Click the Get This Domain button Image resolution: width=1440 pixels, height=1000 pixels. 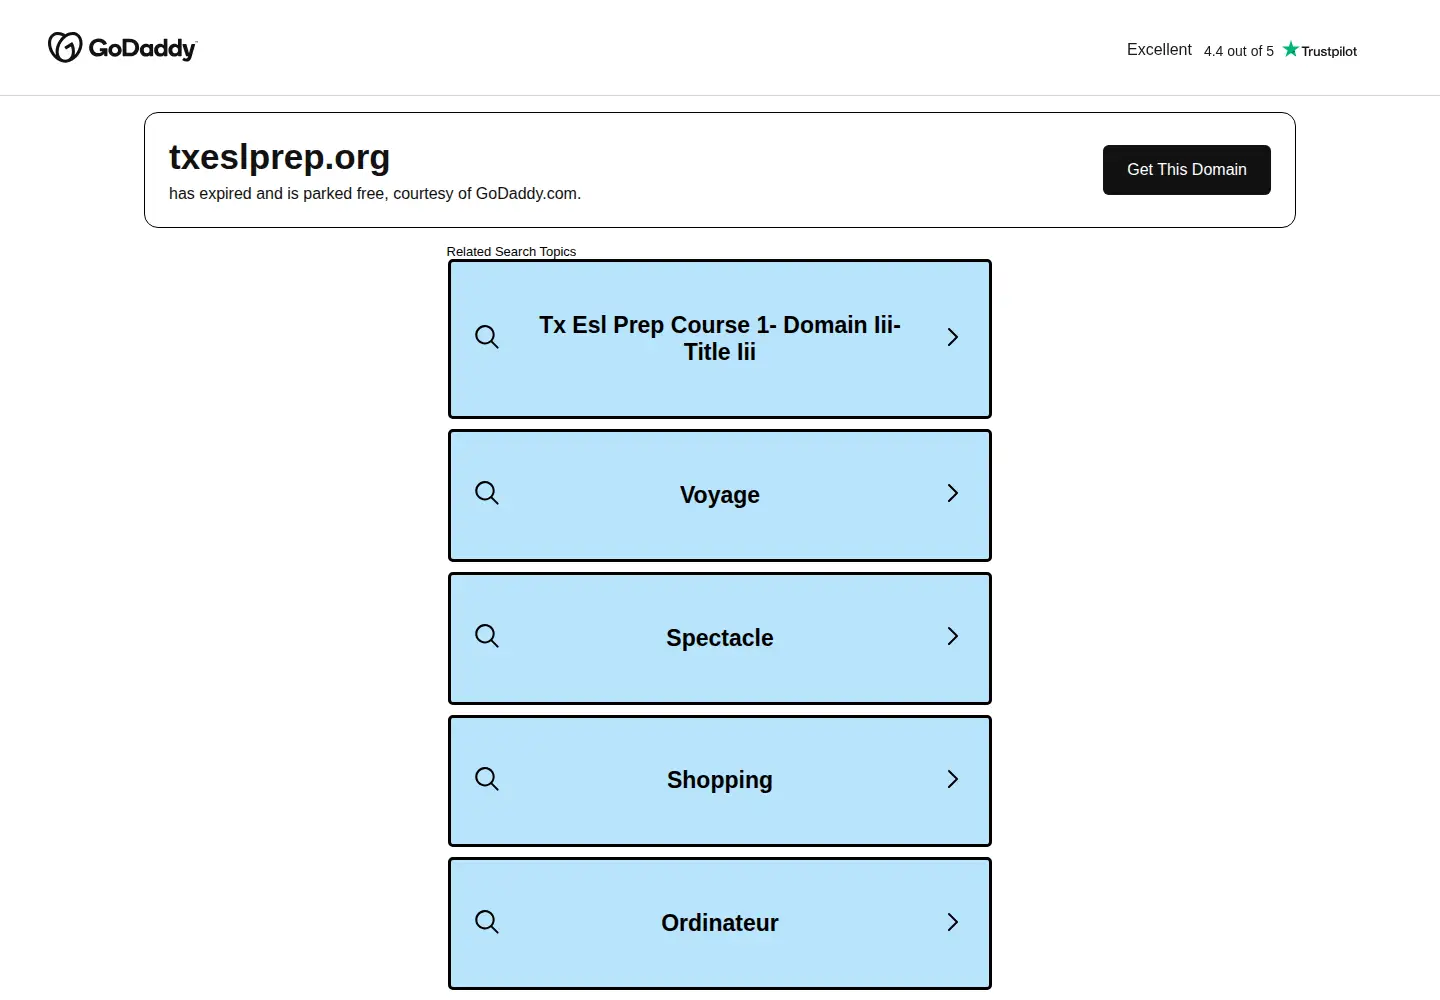(x=1186, y=170)
